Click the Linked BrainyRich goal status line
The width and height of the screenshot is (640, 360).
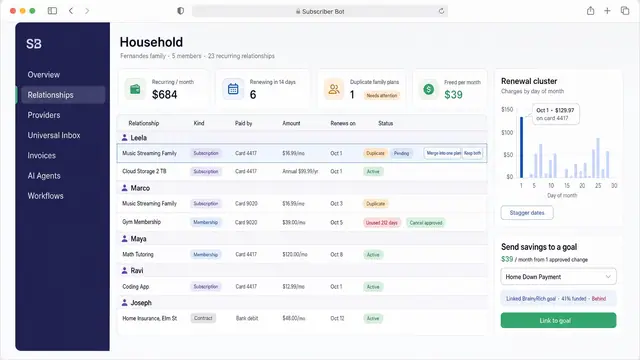558,298
